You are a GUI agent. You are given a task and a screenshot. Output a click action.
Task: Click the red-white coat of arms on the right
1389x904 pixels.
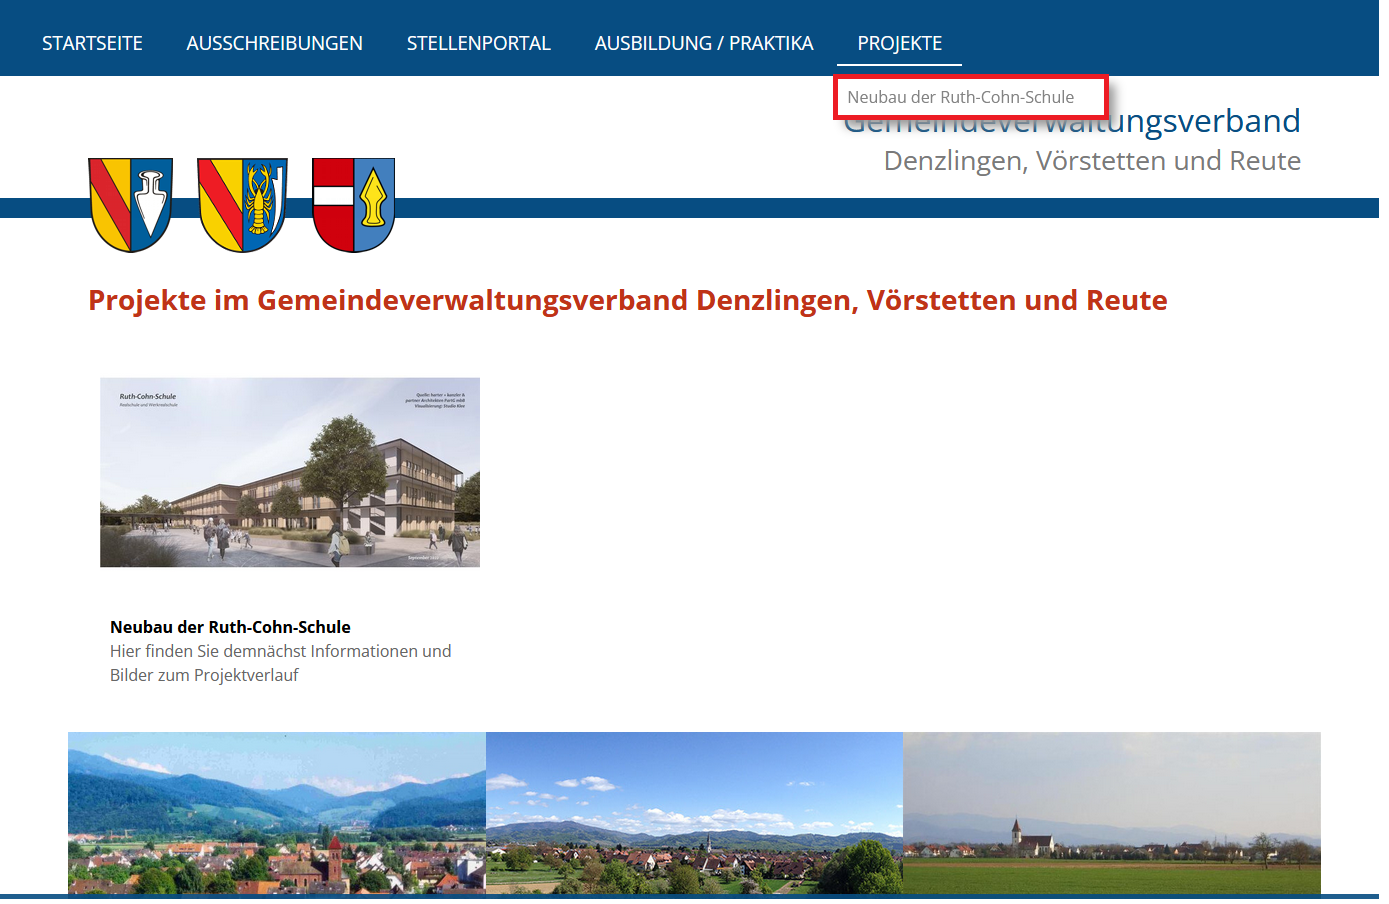353,204
